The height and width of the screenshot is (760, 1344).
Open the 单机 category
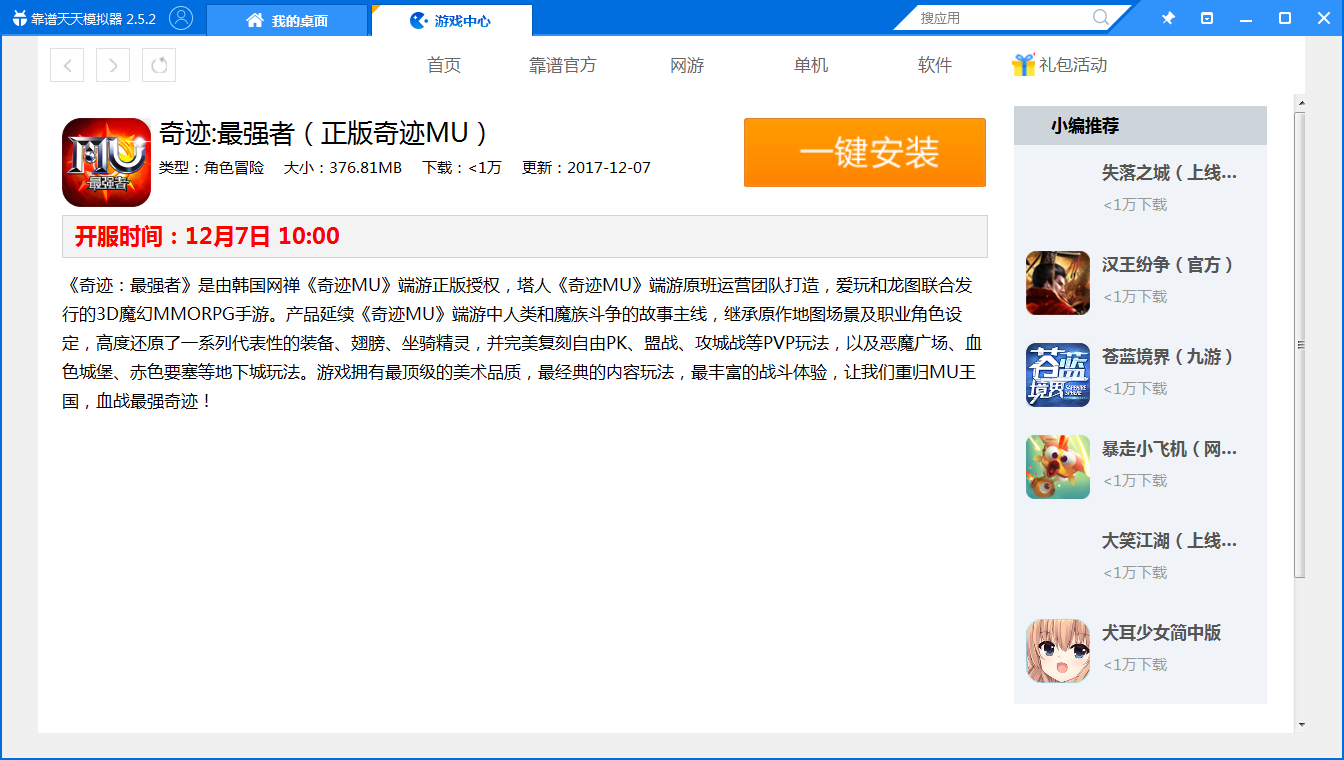coord(811,65)
